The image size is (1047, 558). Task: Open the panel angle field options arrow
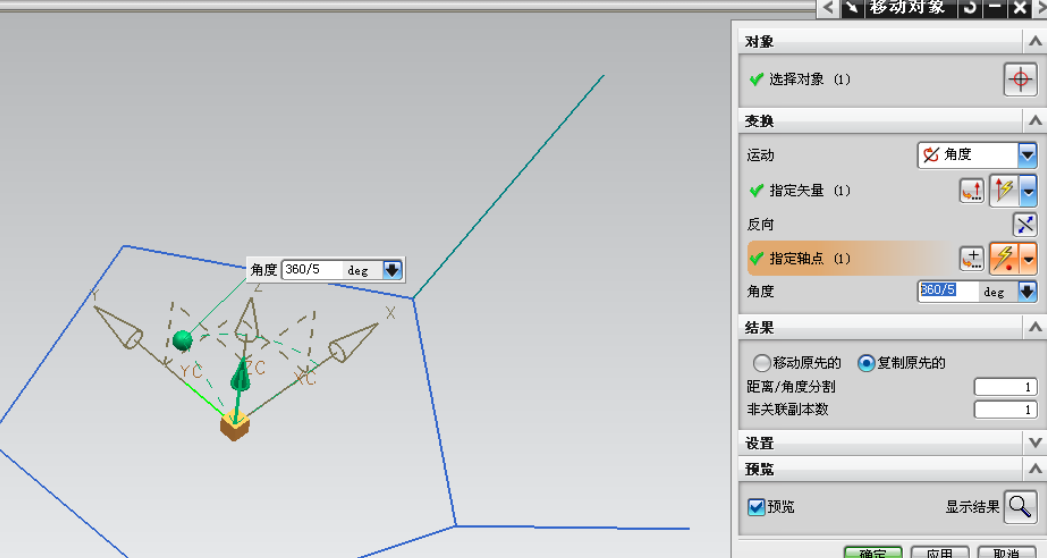point(1027,291)
